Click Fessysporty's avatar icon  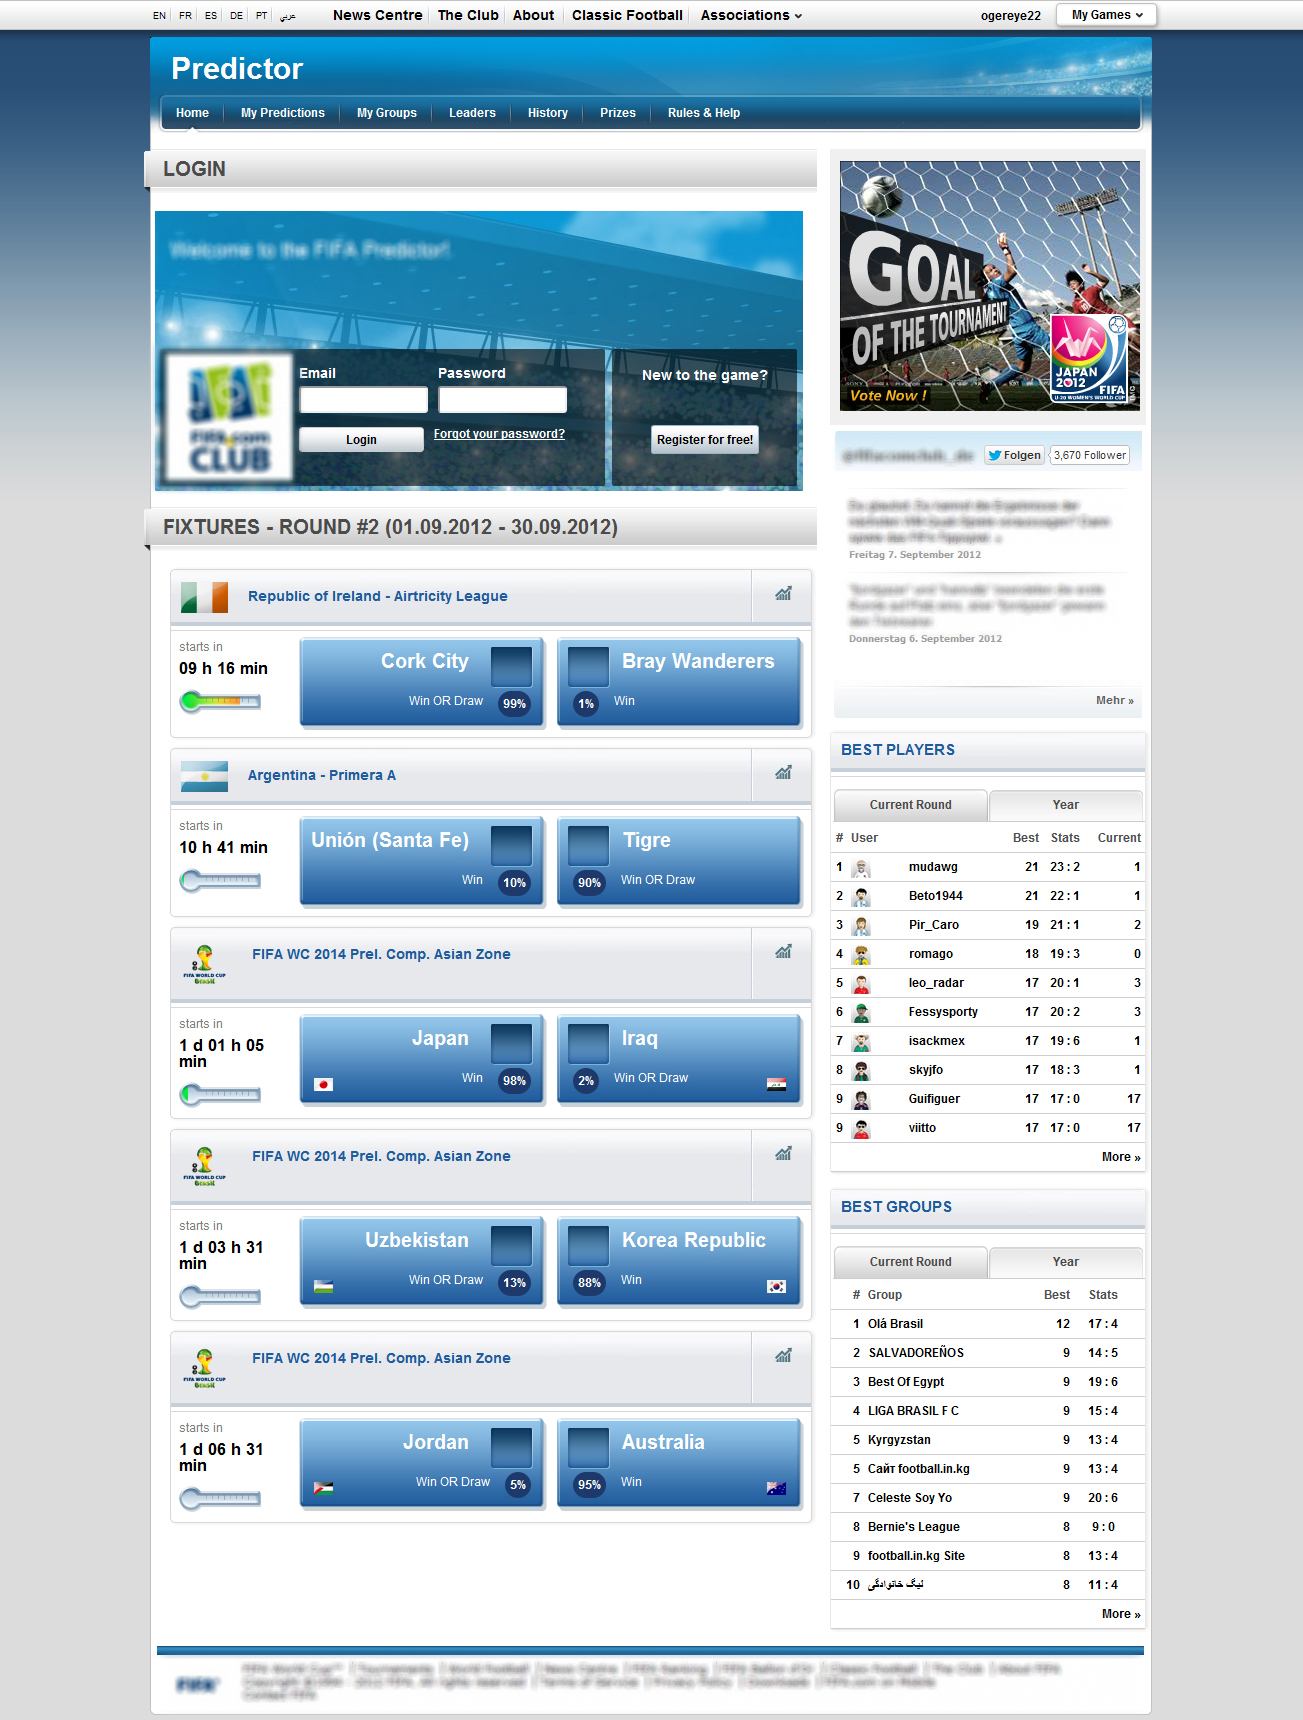tap(861, 1013)
